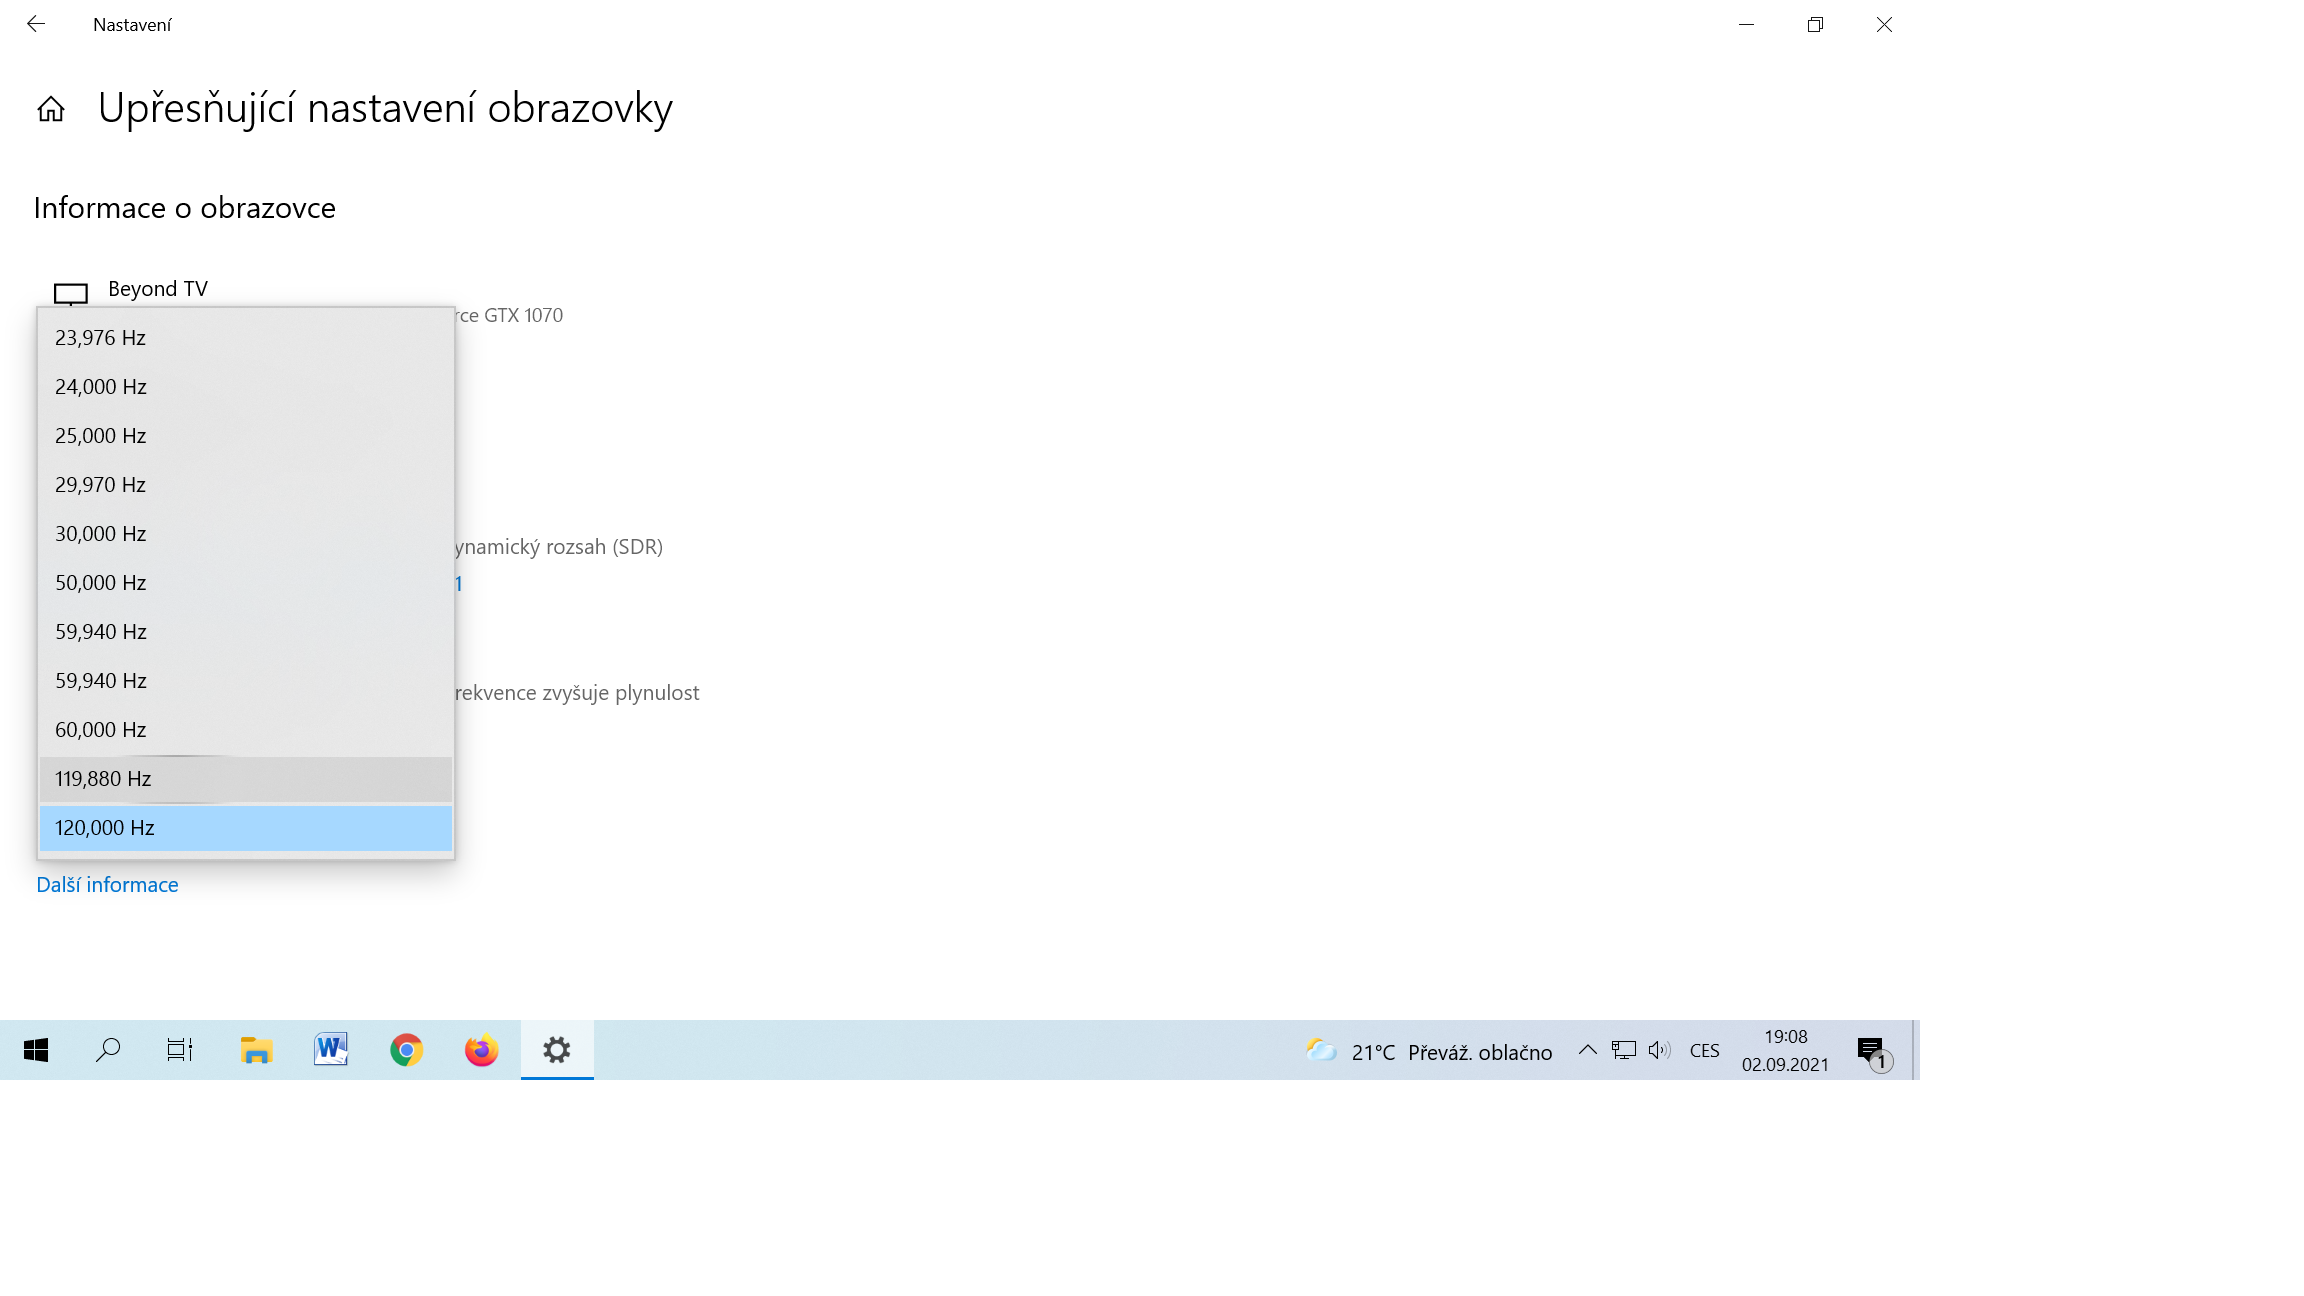The image size is (2304, 1296).
Task: Show hidden tray icons chevron
Action: (x=1587, y=1050)
